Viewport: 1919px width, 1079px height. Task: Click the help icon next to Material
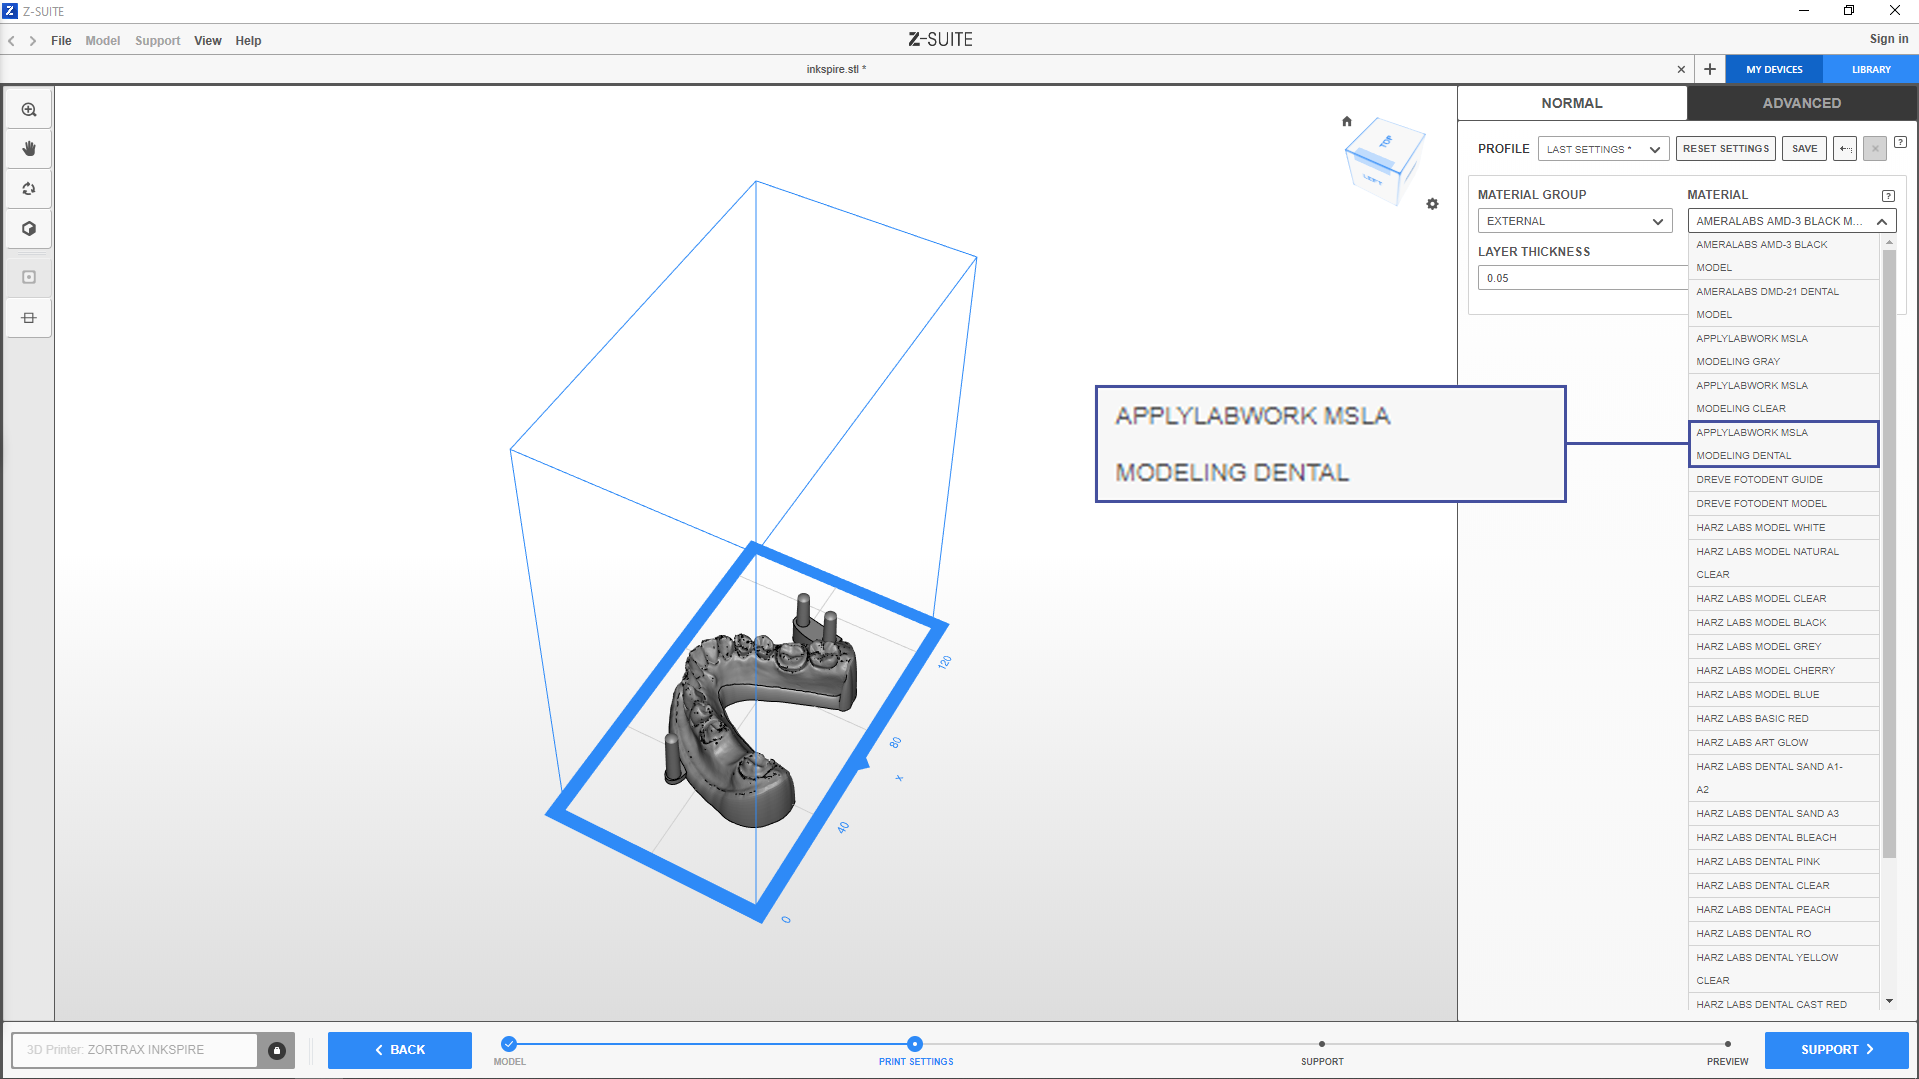(1887, 196)
